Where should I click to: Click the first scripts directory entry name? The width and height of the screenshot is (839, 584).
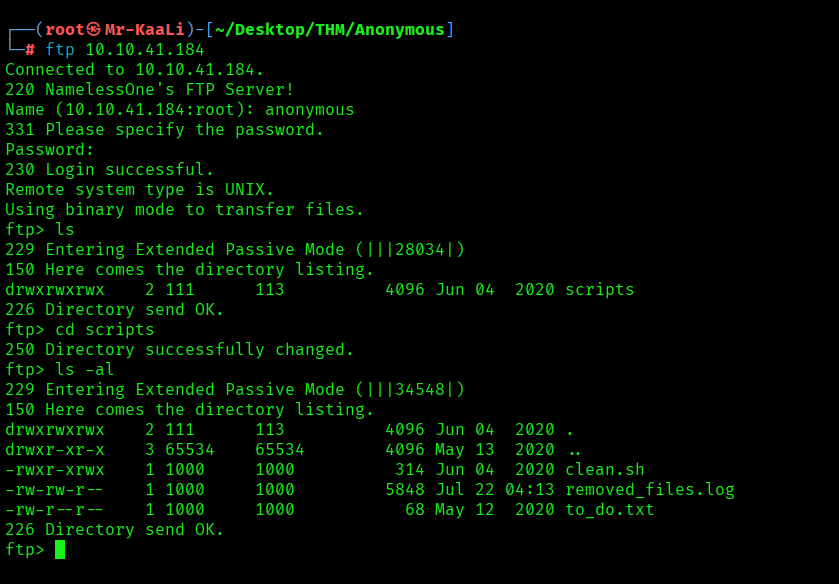[599, 289]
